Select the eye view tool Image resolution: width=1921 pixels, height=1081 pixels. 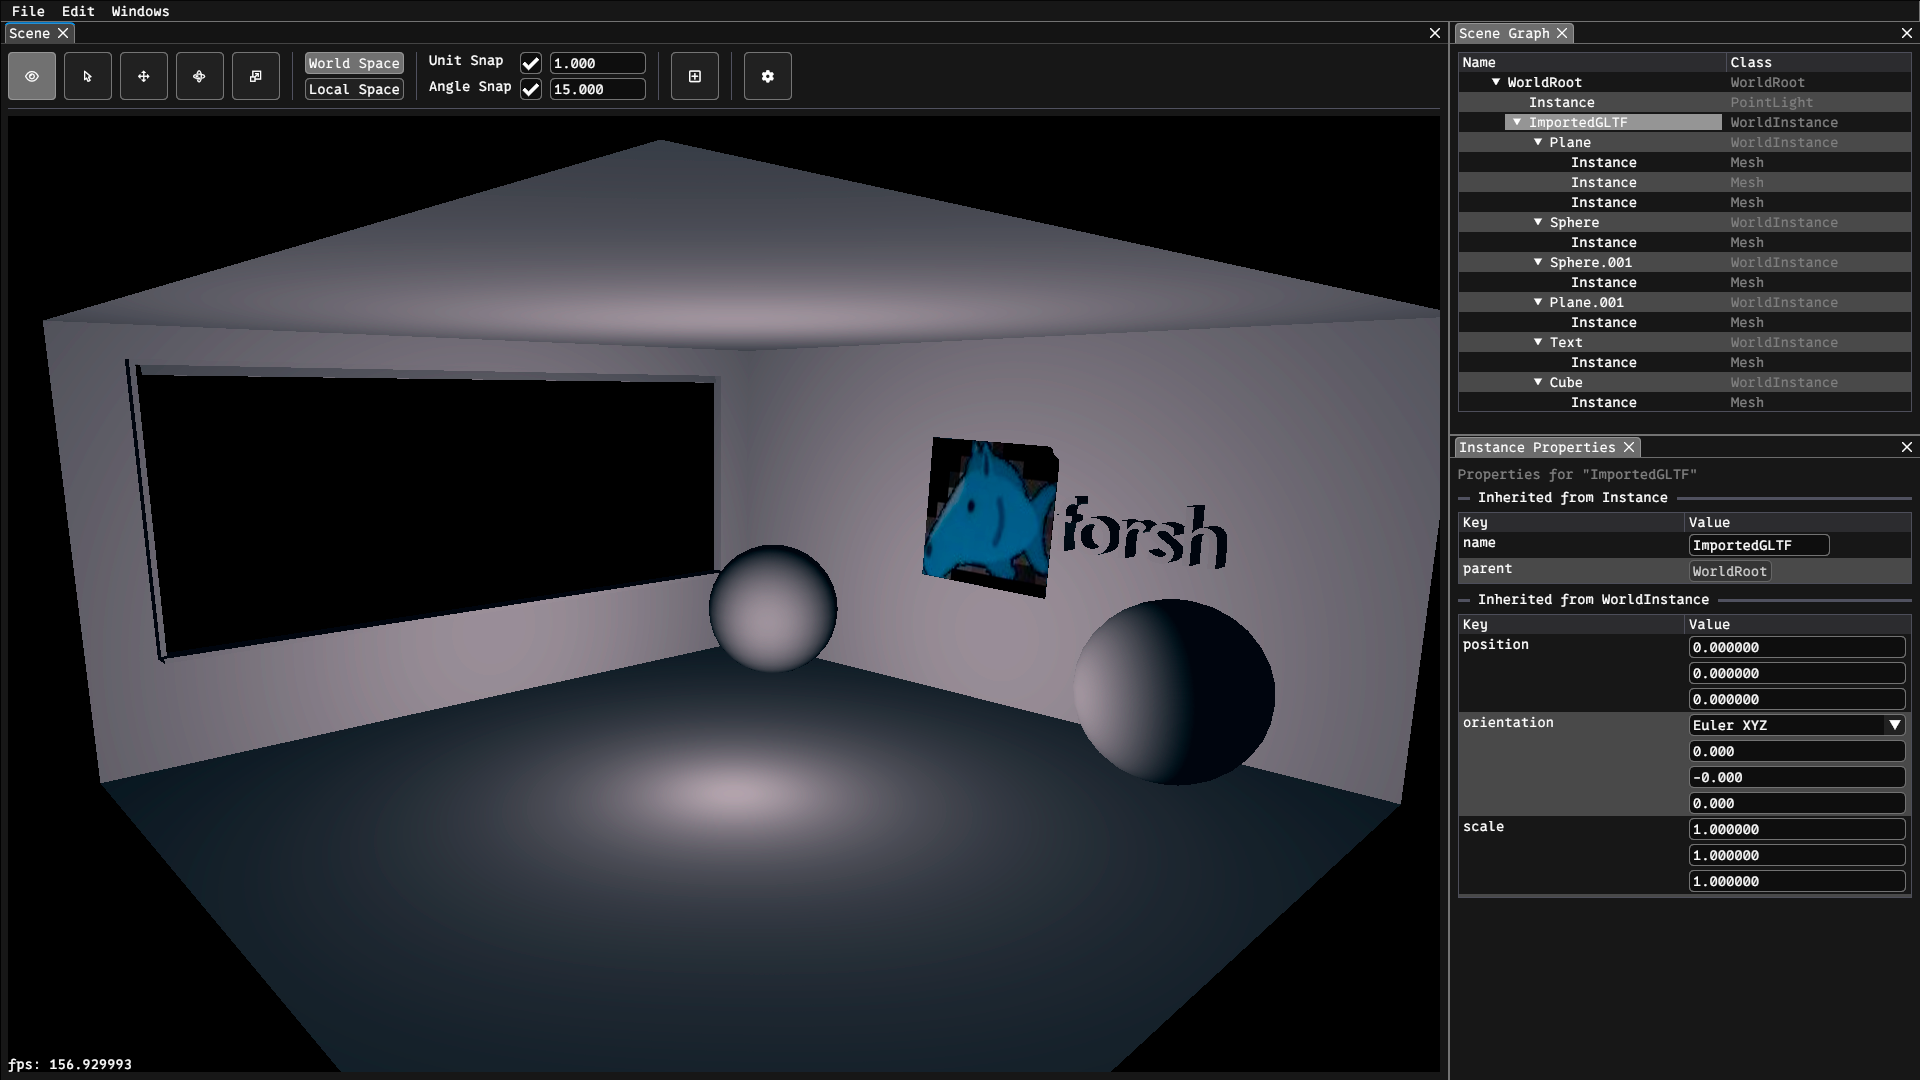tap(32, 76)
